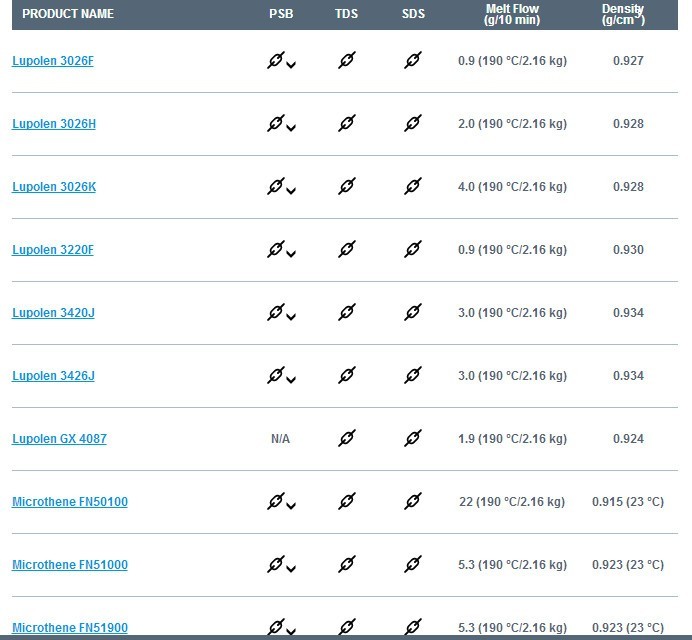
Task: Expand PSB dropdown arrow for Lupolen 3420J
Action: 291,316
